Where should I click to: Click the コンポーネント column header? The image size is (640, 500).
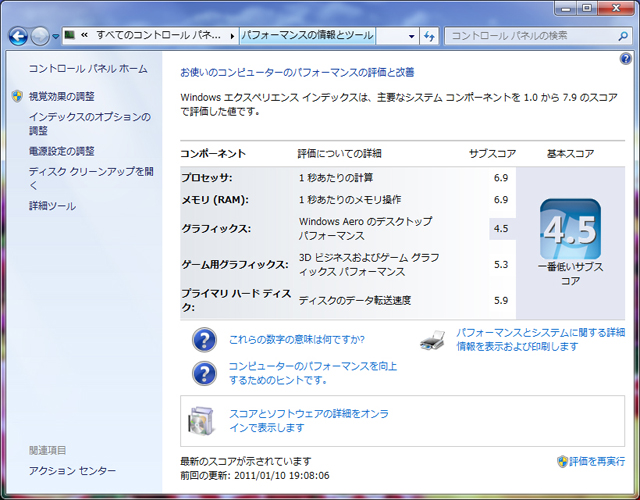213,154
